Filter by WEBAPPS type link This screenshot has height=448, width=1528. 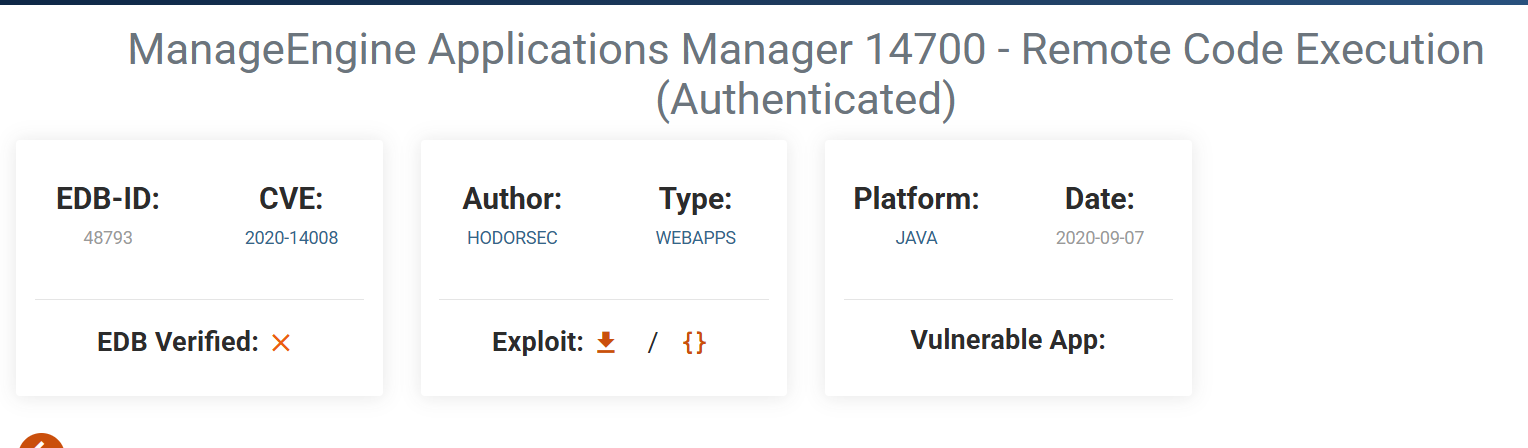coord(696,238)
